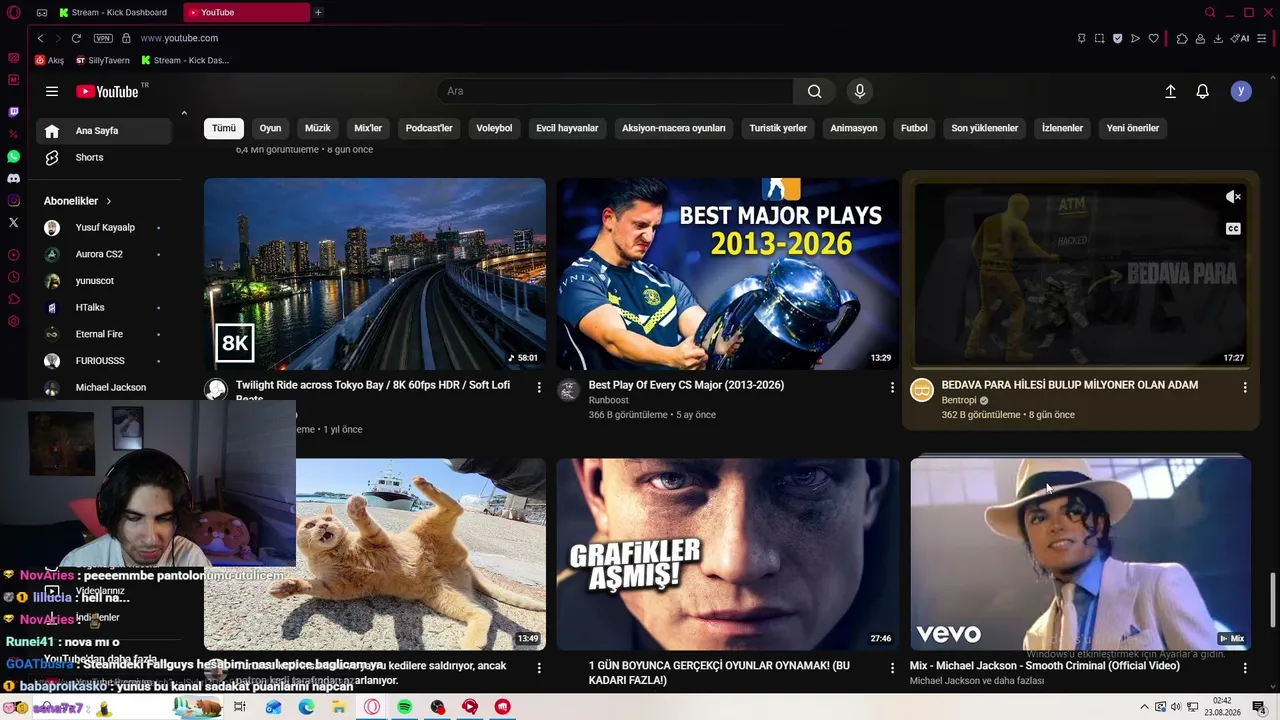The image size is (1280, 720).
Task: Open the SillyTavern bookmark
Action: click(102, 60)
